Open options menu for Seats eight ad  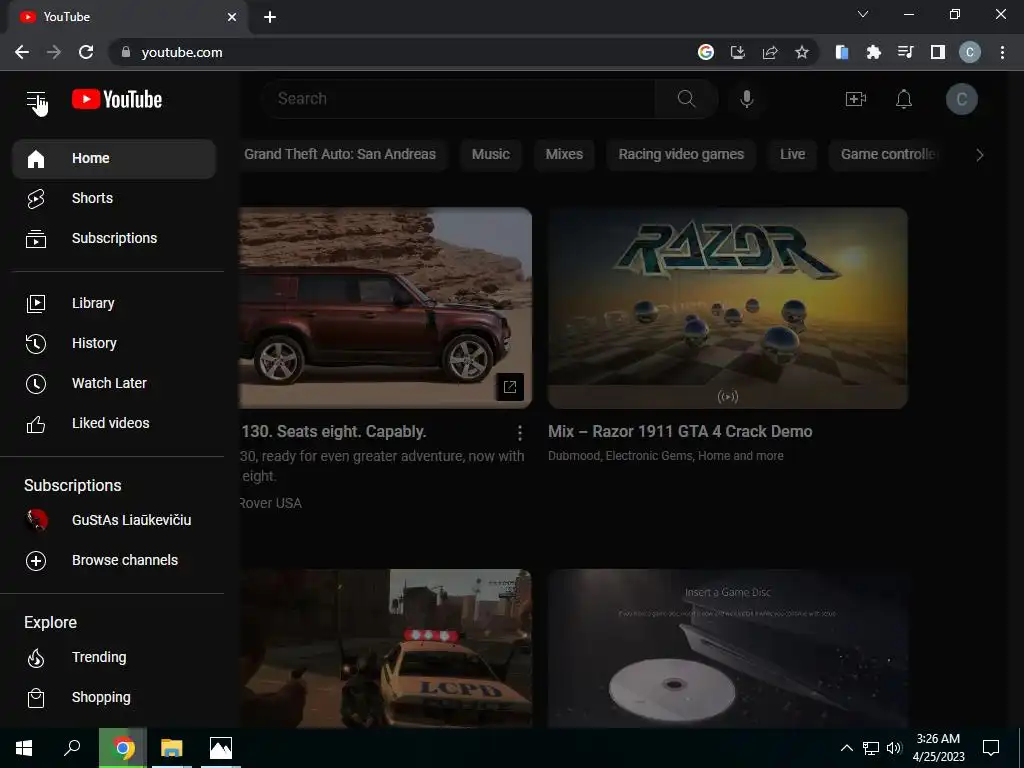click(x=519, y=432)
